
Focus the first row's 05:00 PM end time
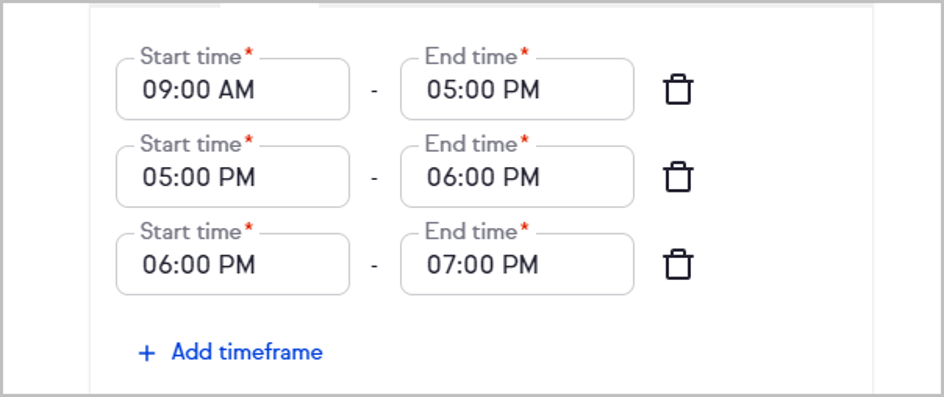point(517,89)
